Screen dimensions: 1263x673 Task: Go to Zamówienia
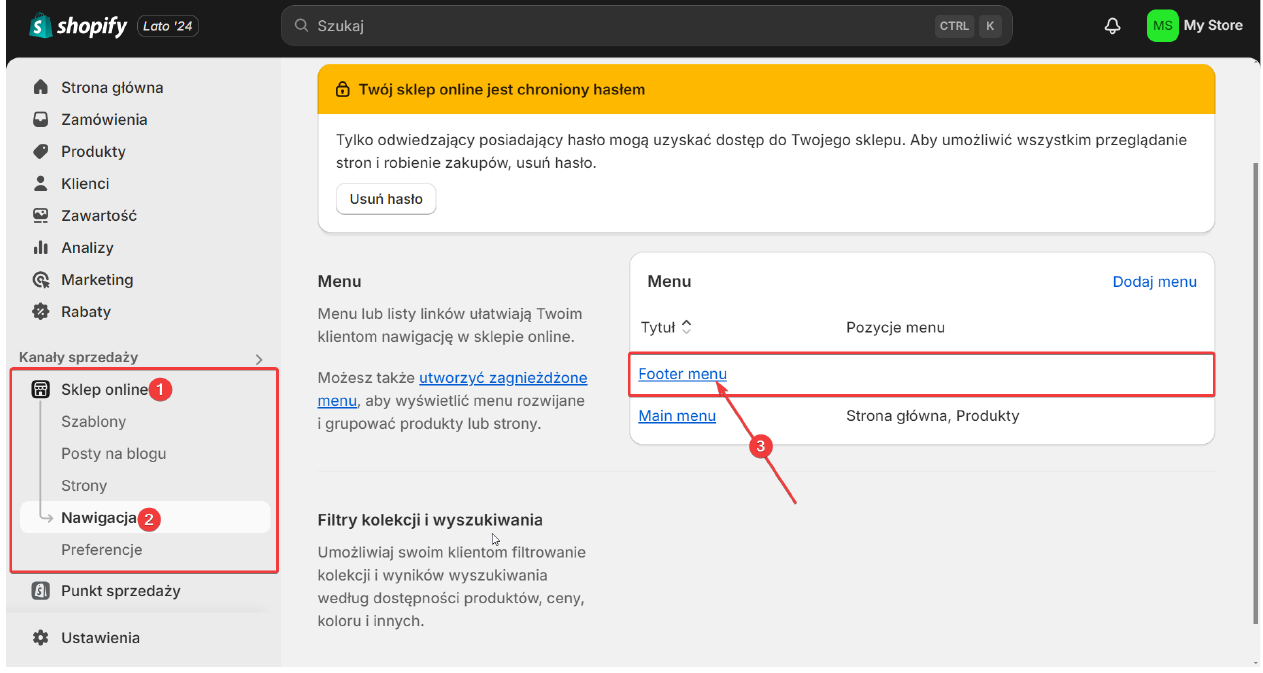104,119
